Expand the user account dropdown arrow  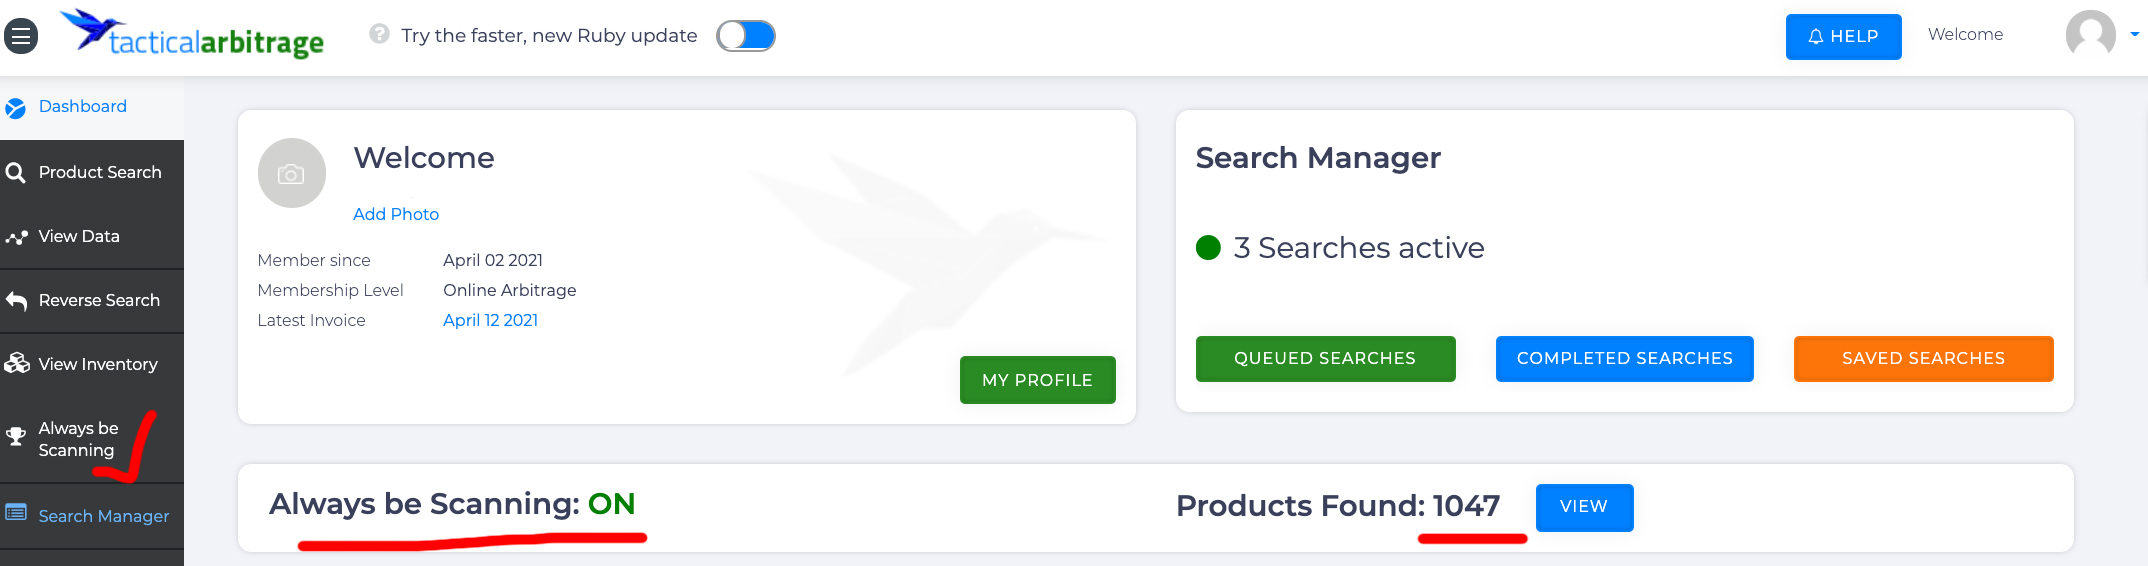click(x=2134, y=34)
